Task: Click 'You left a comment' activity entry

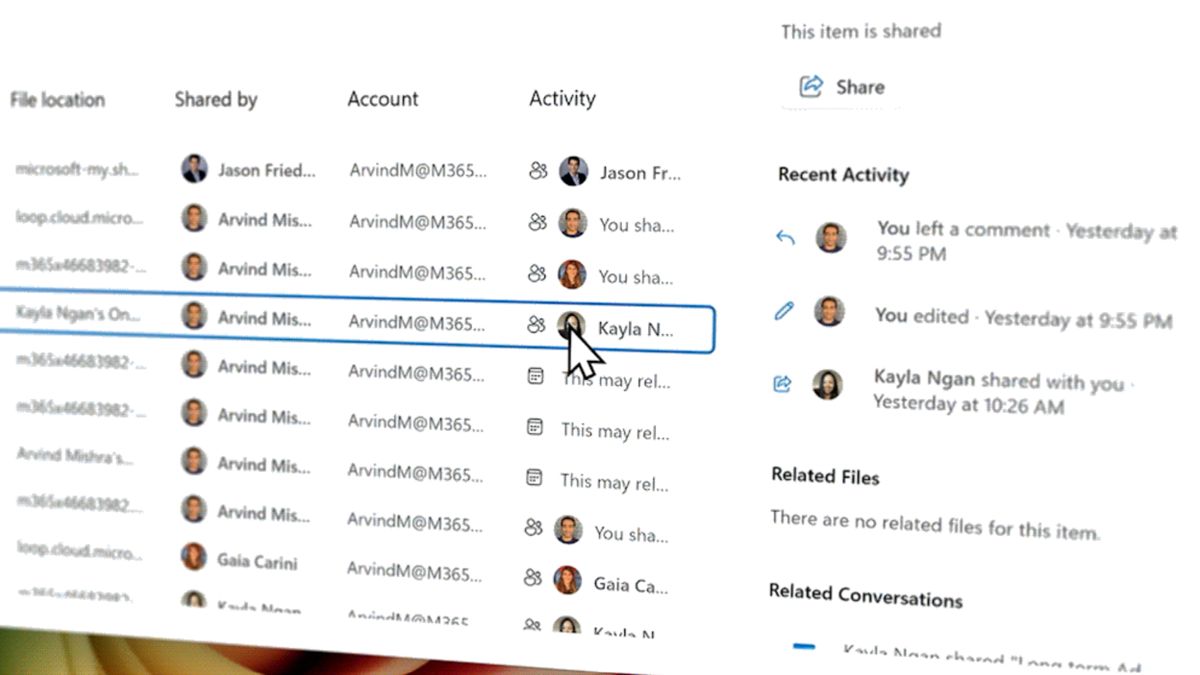Action: pyautogui.click(x=964, y=229)
